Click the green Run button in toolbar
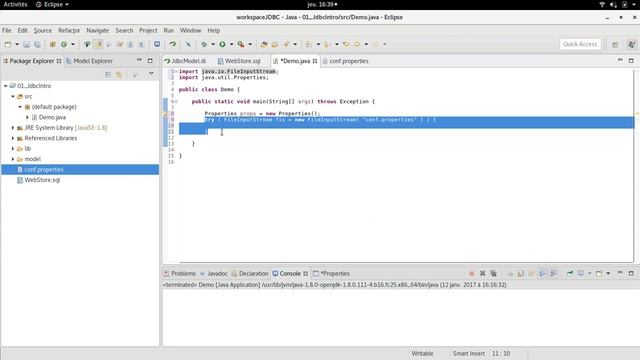This screenshot has height=360, width=640. [x=222, y=44]
